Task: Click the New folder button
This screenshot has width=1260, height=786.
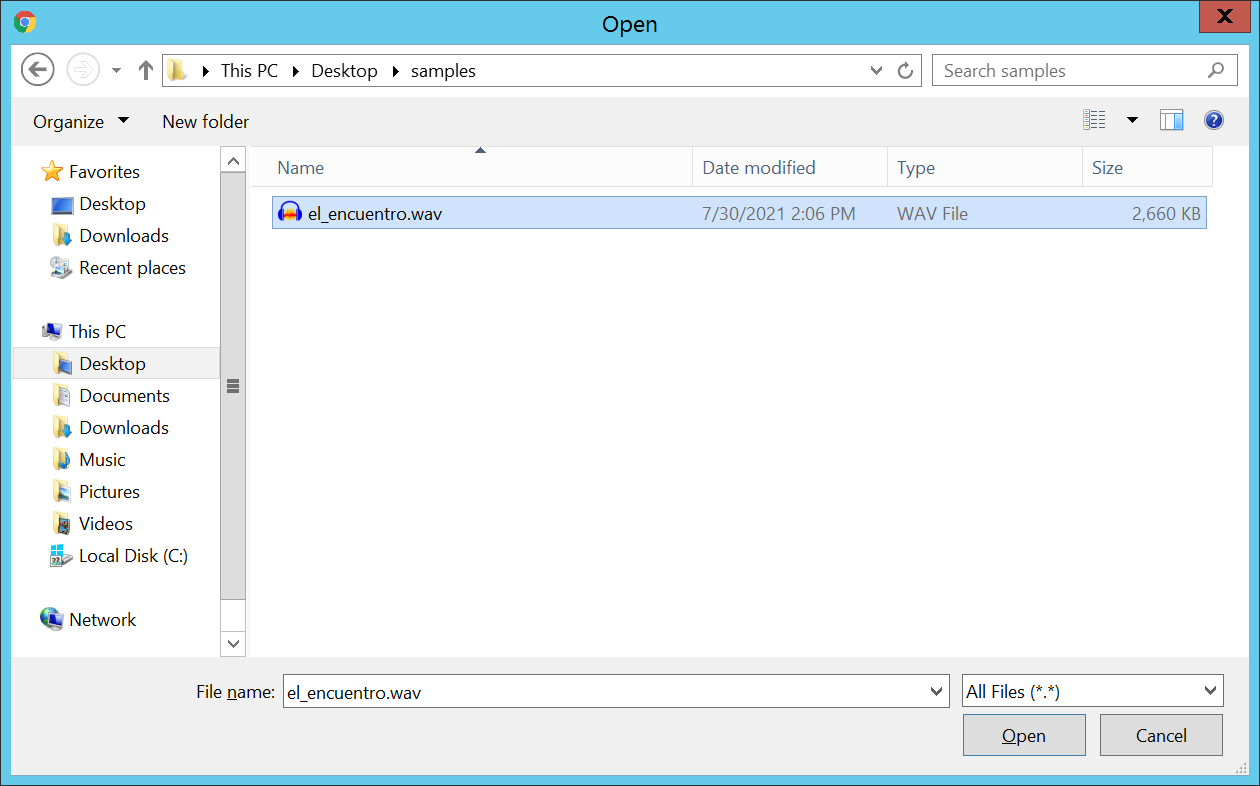Action: tap(205, 121)
